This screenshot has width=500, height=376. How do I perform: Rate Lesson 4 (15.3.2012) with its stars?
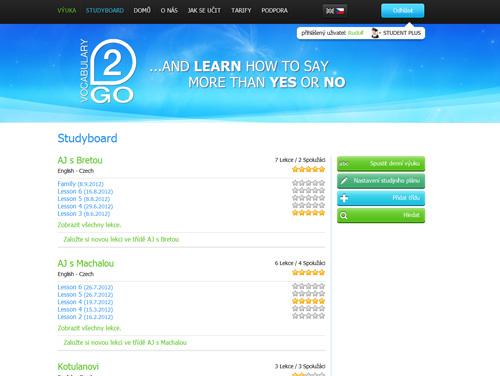click(308, 309)
